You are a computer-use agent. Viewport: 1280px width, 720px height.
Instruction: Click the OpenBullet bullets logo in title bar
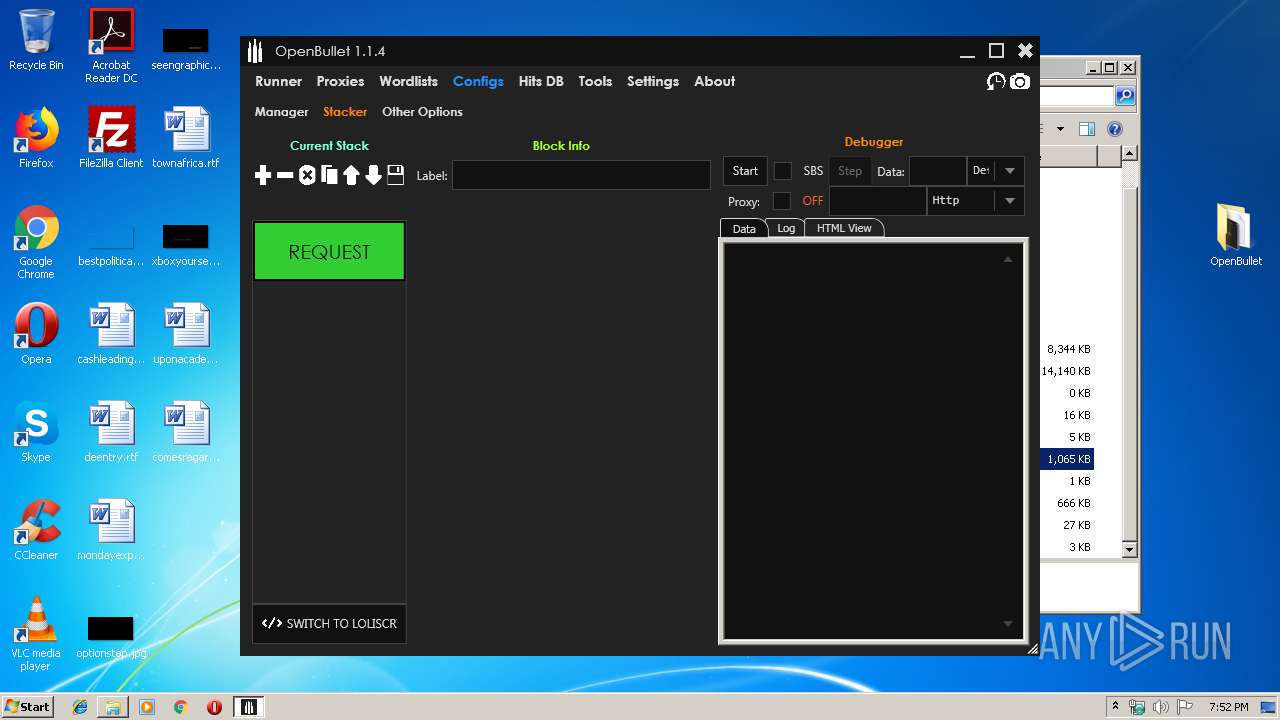tap(255, 51)
